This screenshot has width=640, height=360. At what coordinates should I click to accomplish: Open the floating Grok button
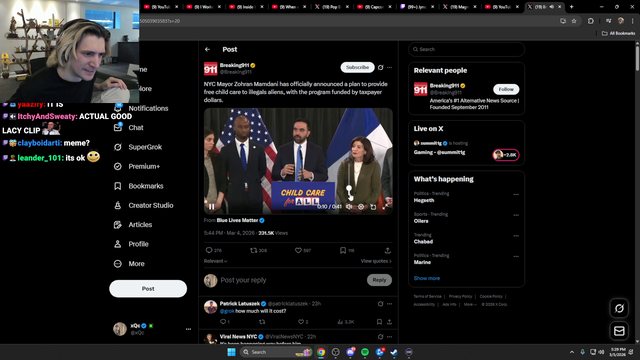click(619, 309)
